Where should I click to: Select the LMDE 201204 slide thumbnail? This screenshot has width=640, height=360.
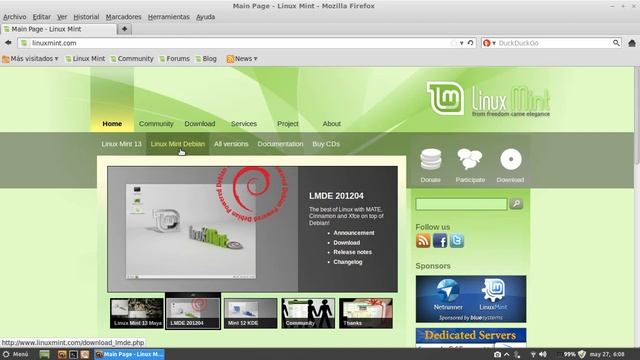coord(193,313)
